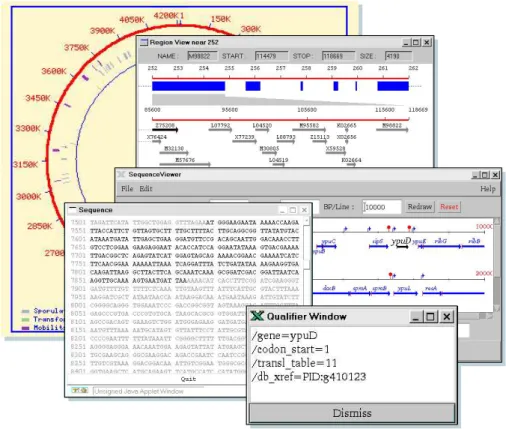506x429 pixels.
Task: Click the 3300K label on circular map
Action: pyautogui.click(x=28, y=128)
